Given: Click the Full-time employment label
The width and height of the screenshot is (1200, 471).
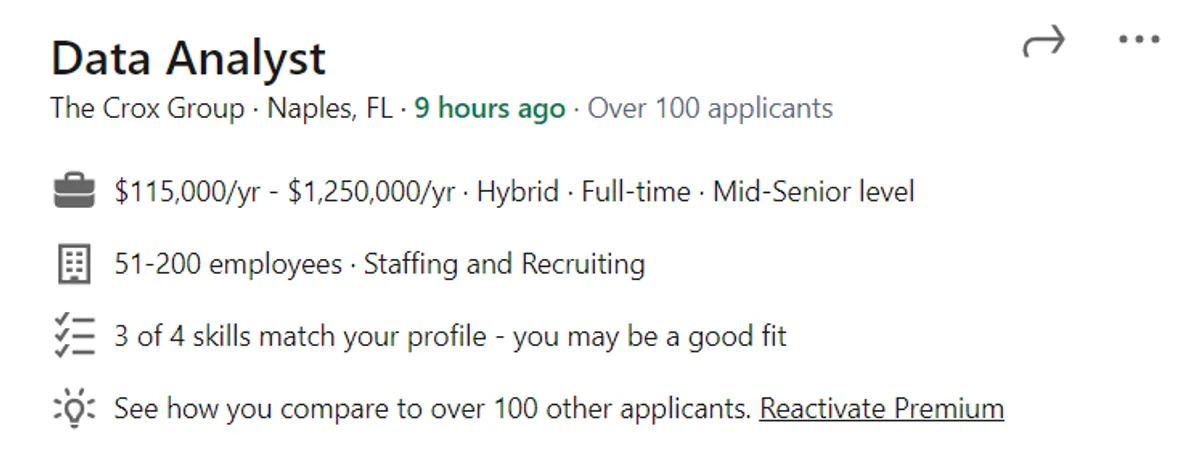Looking at the screenshot, I should tap(636, 191).
